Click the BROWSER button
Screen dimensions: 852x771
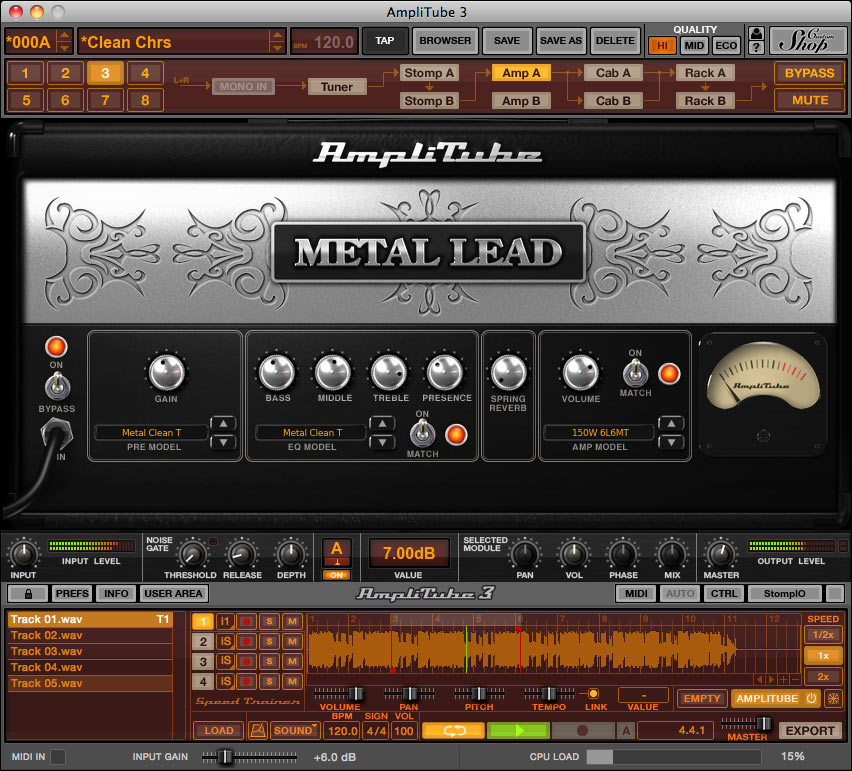[x=444, y=41]
